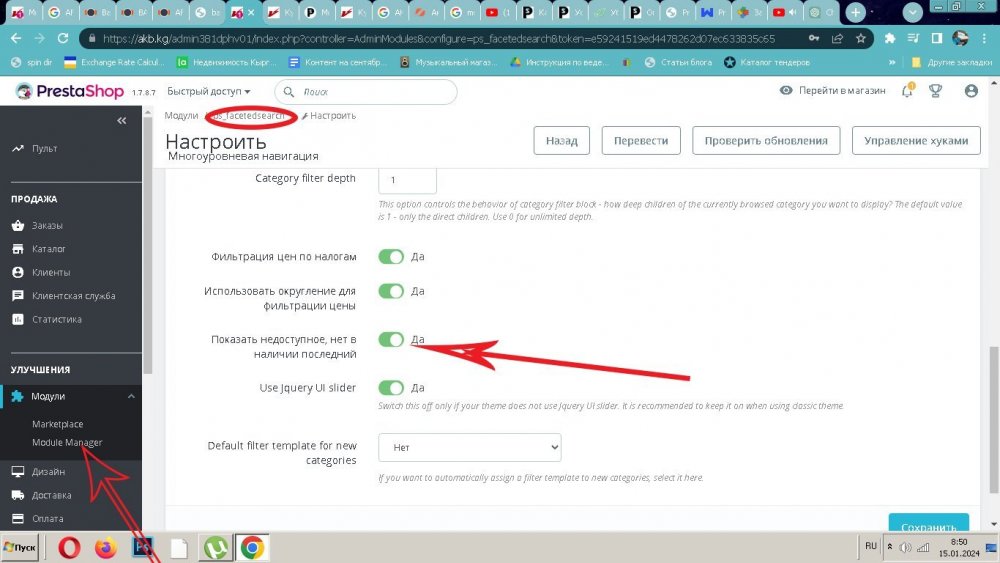Screen dimensions: 1000x563
Task: Click Управление хуками button
Action: pos(916,140)
